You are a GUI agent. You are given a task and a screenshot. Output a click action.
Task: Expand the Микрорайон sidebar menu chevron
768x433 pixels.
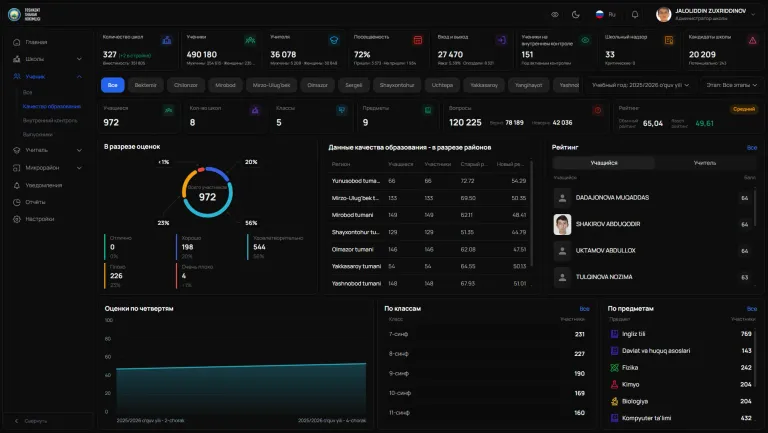click(79, 168)
